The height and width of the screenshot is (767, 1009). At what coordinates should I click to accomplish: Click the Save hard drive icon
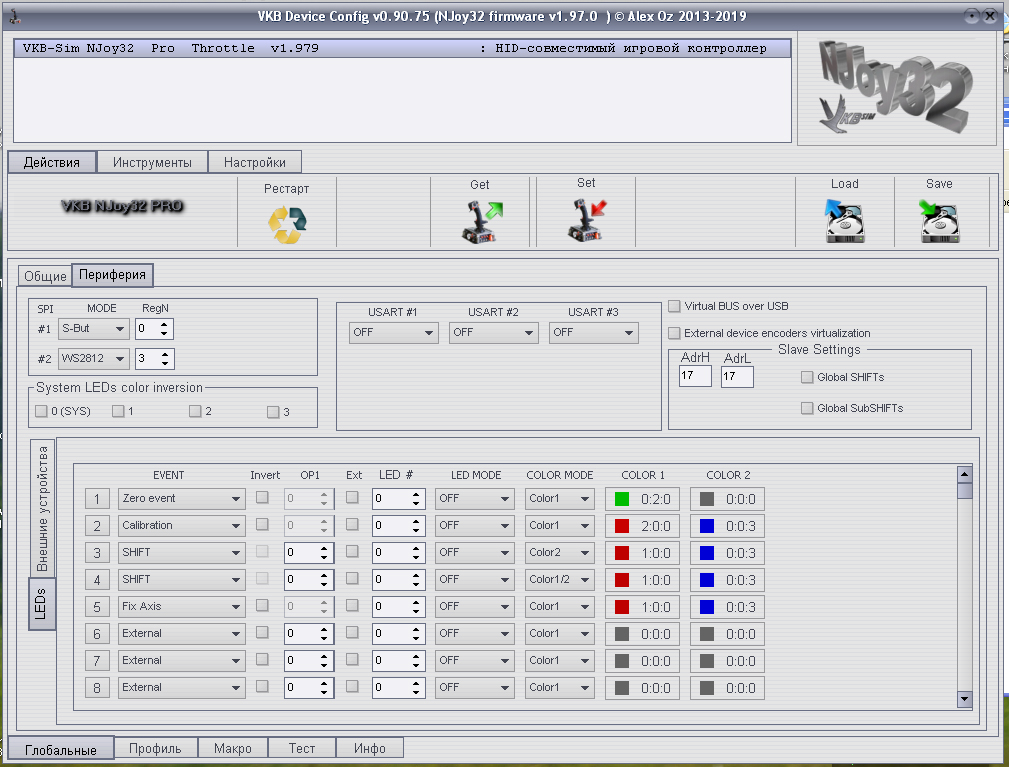[x=940, y=221]
